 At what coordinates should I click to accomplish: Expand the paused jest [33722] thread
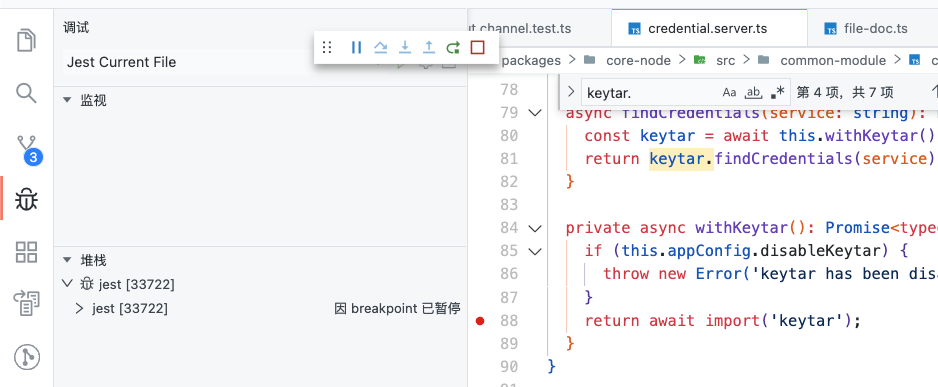click(x=79, y=309)
